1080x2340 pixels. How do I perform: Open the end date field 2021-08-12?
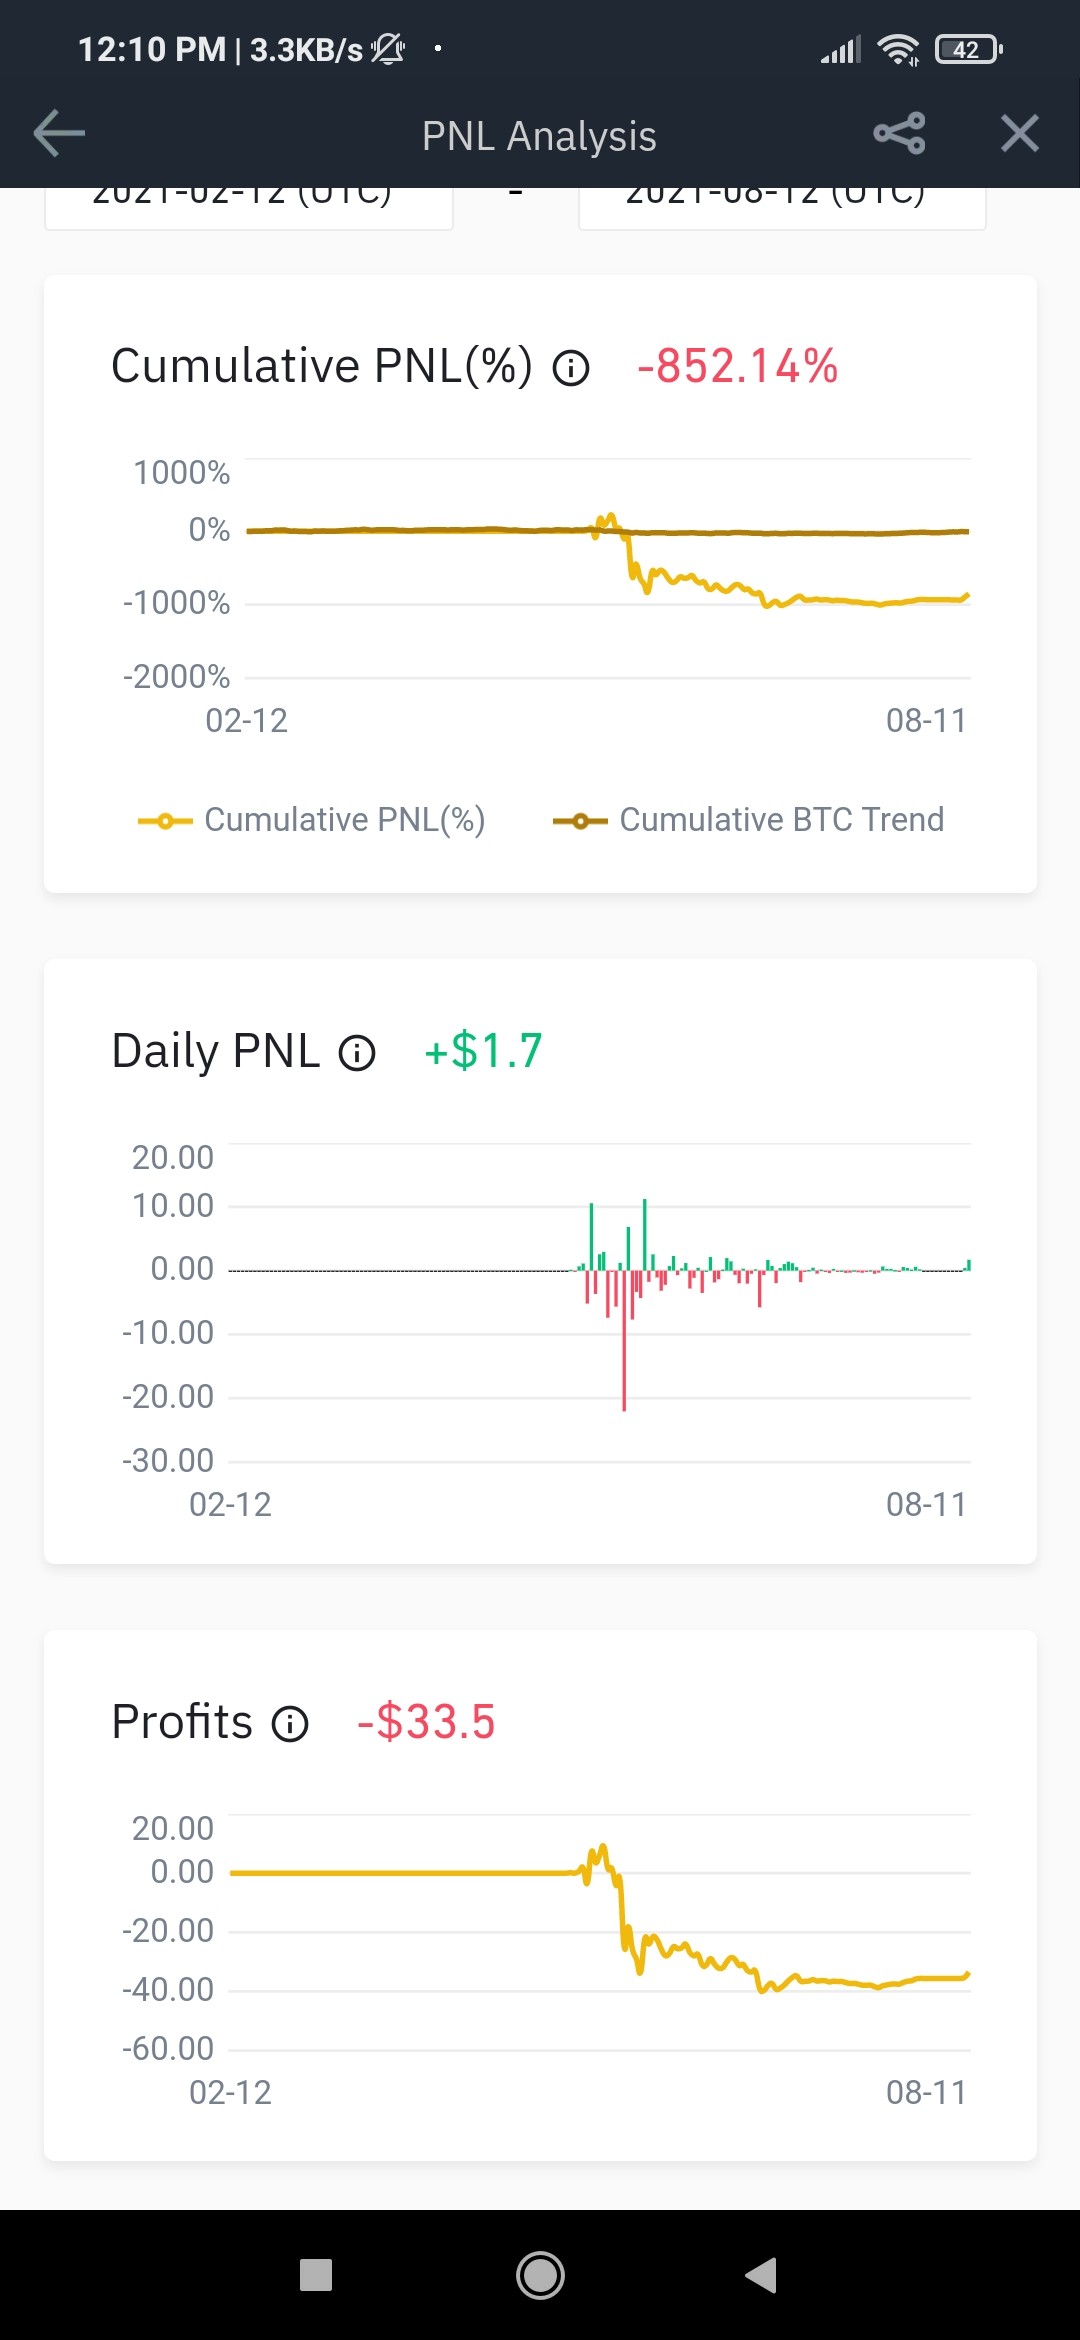(782, 208)
